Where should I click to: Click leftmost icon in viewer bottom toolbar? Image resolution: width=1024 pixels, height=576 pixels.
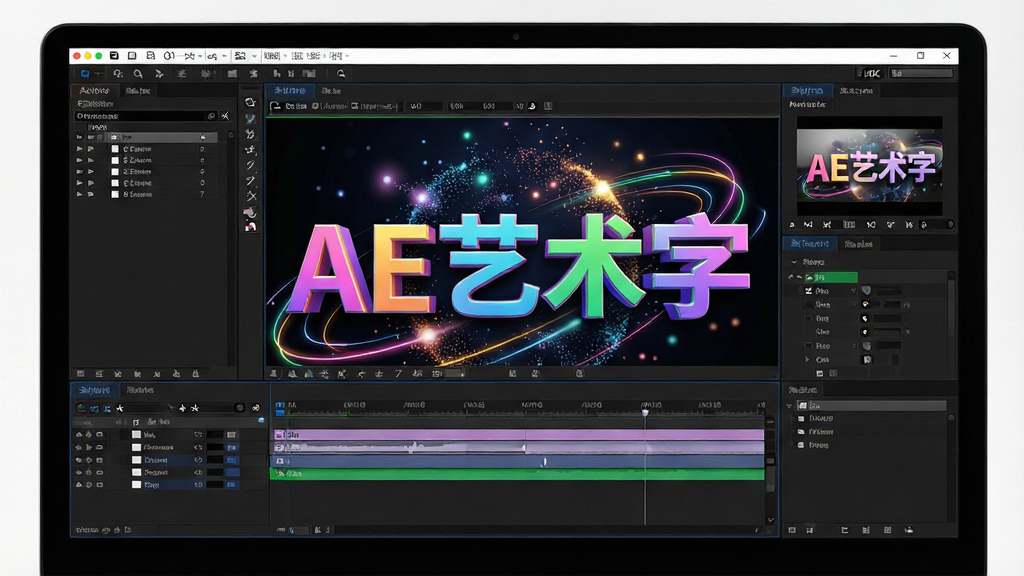pos(274,374)
